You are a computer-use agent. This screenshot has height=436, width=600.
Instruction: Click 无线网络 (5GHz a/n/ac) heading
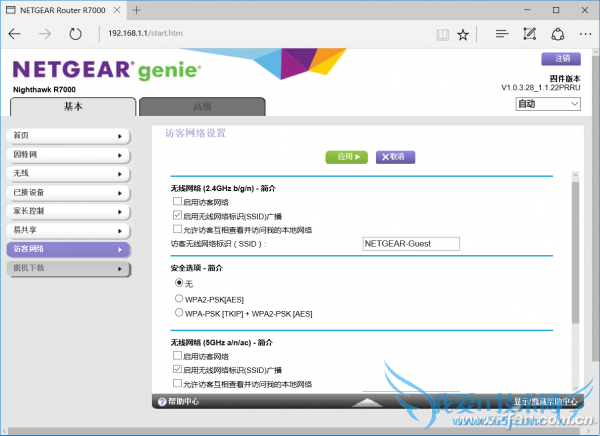point(222,343)
